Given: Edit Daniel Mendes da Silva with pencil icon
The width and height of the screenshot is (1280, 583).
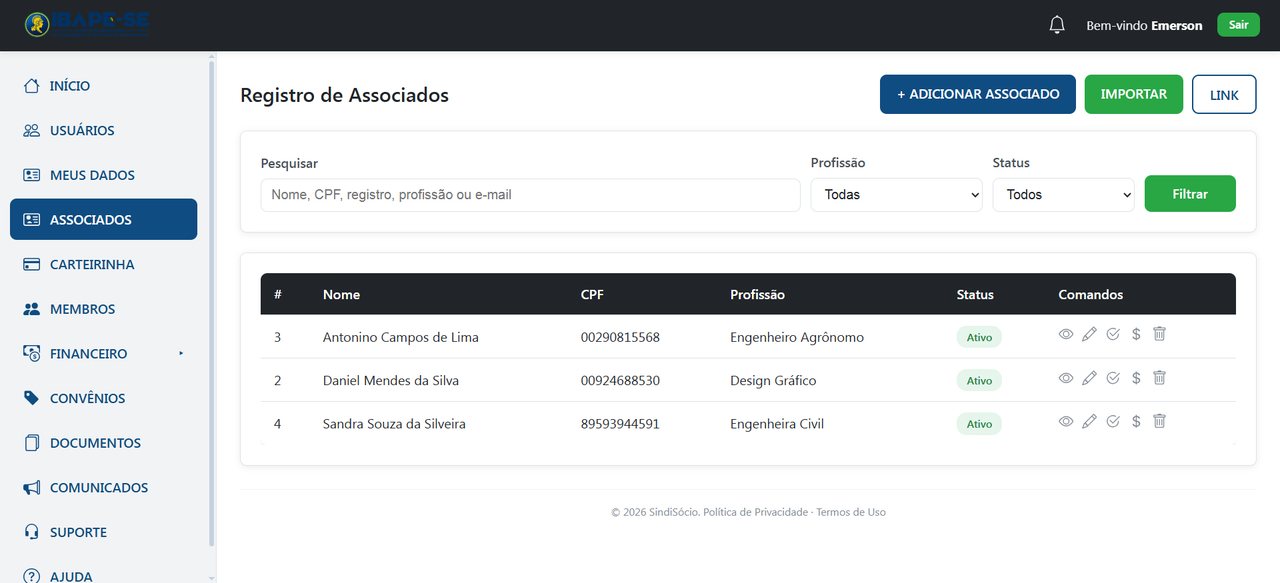Looking at the screenshot, I should point(1089,378).
